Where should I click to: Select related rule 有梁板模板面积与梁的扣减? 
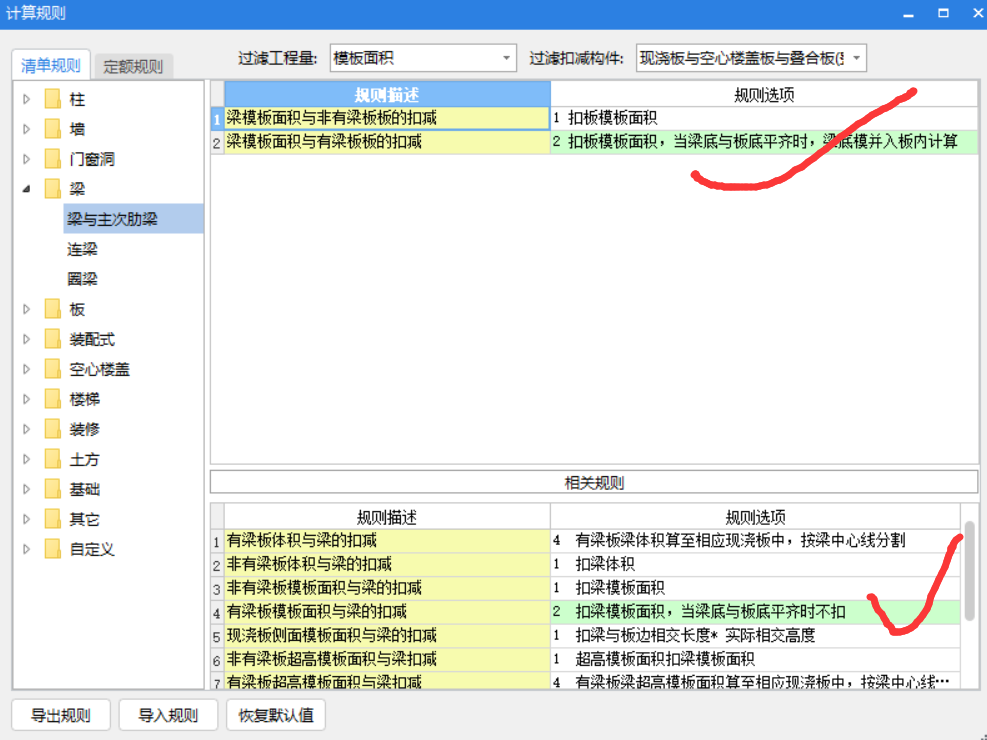(386, 612)
